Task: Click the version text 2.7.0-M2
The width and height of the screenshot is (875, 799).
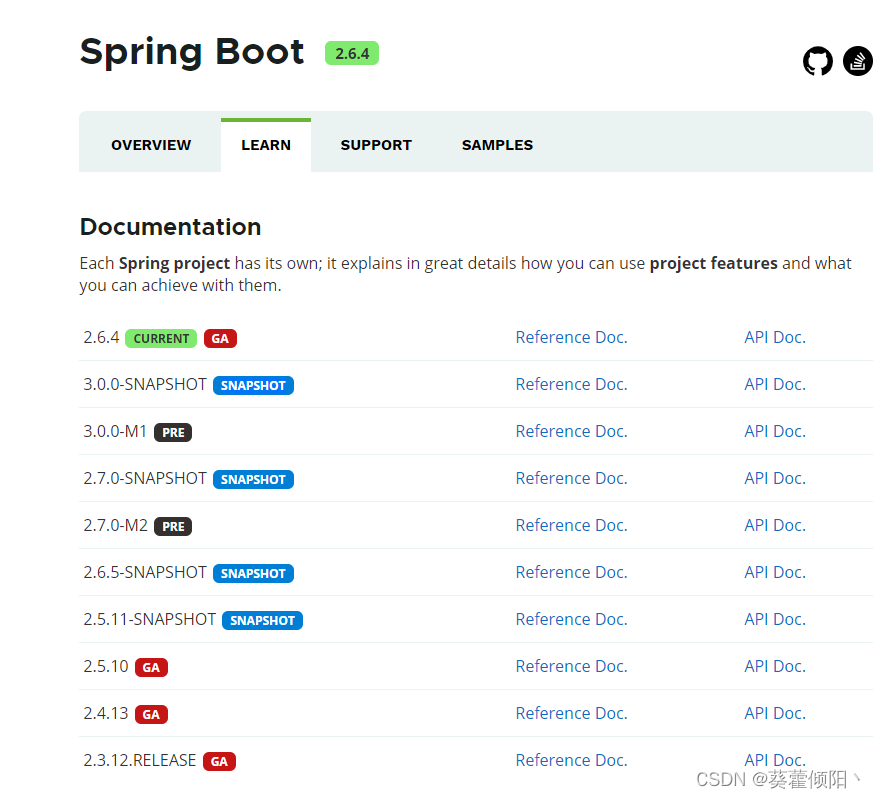Action: (x=116, y=526)
